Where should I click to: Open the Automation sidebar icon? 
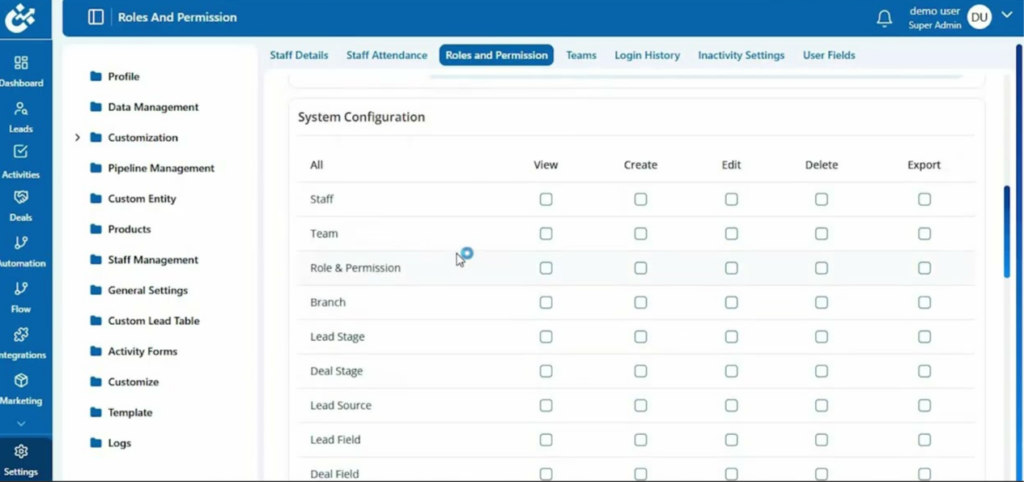coord(21,243)
